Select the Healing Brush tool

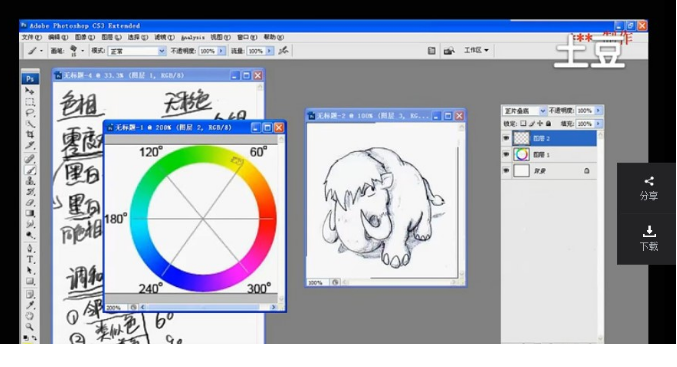29,159
